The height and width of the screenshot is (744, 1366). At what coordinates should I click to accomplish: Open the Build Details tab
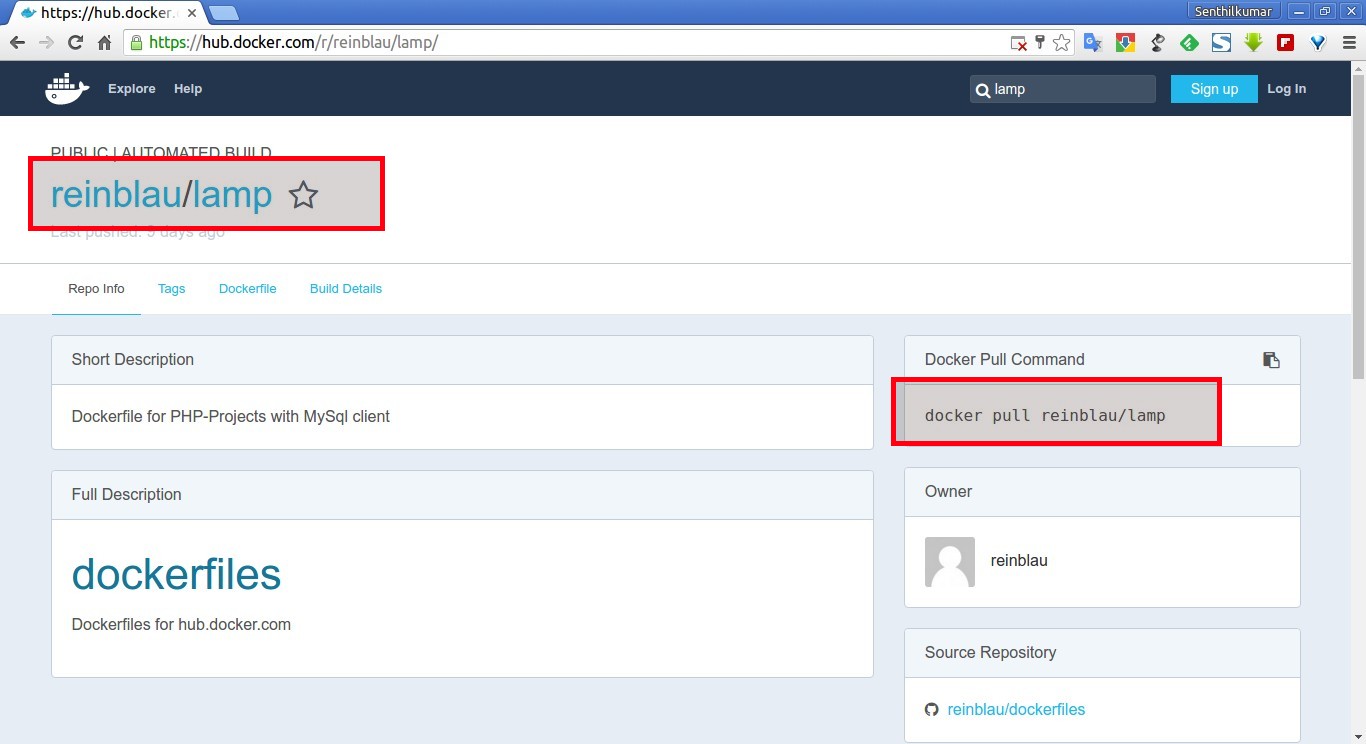346,289
